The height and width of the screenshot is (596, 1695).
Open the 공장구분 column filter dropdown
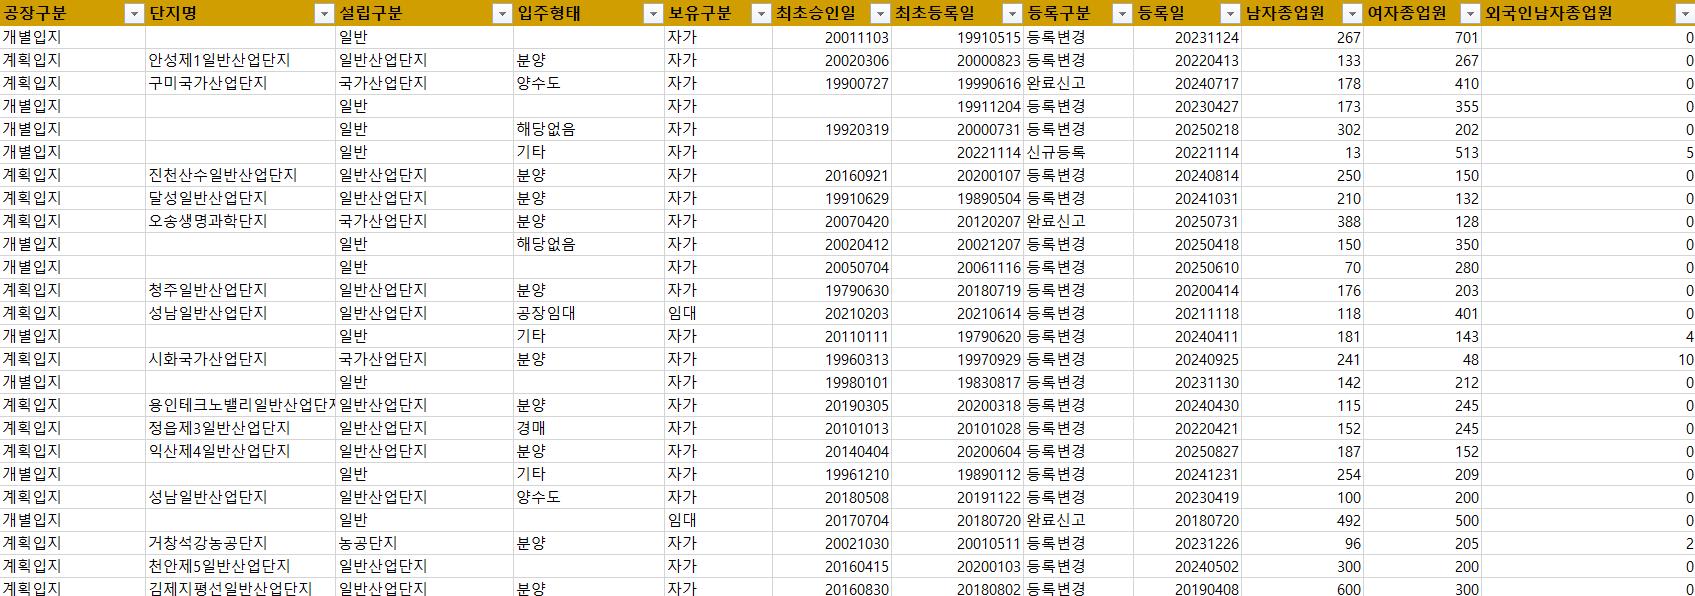coord(134,13)
